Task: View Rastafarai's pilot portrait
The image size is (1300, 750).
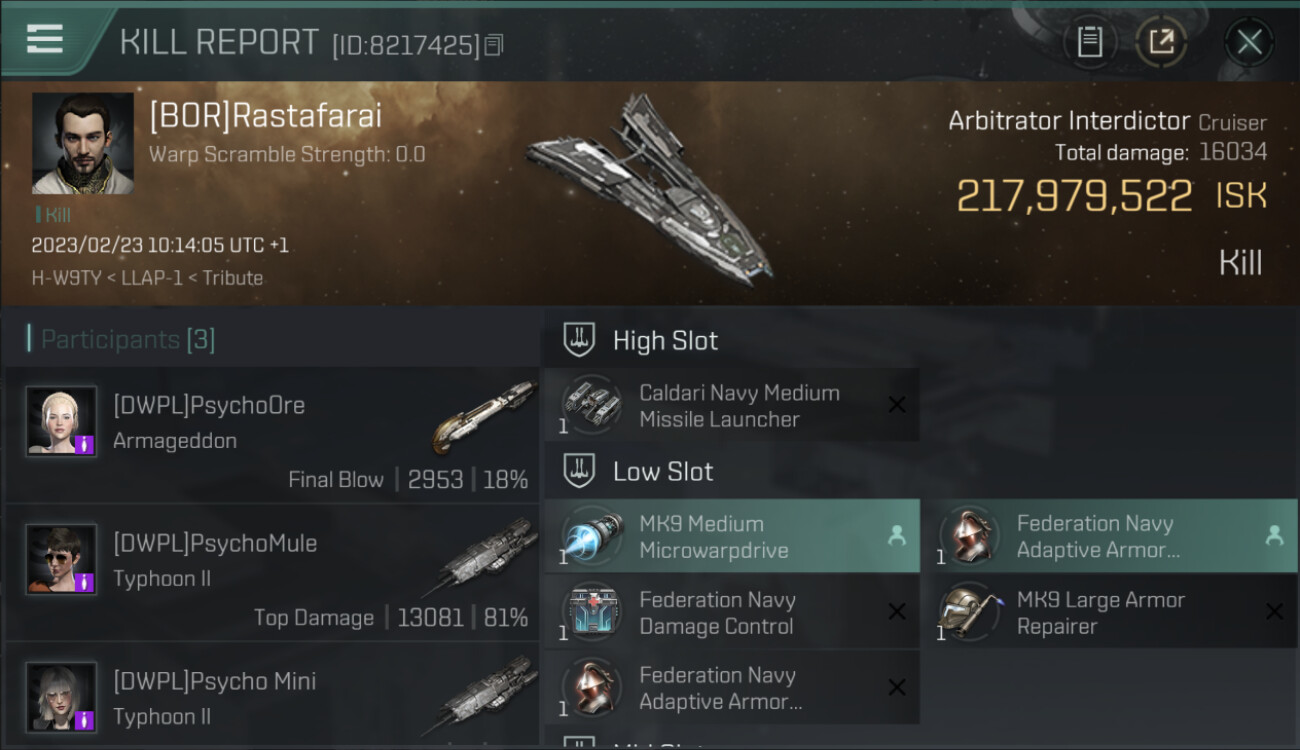Action: [82, 143]
